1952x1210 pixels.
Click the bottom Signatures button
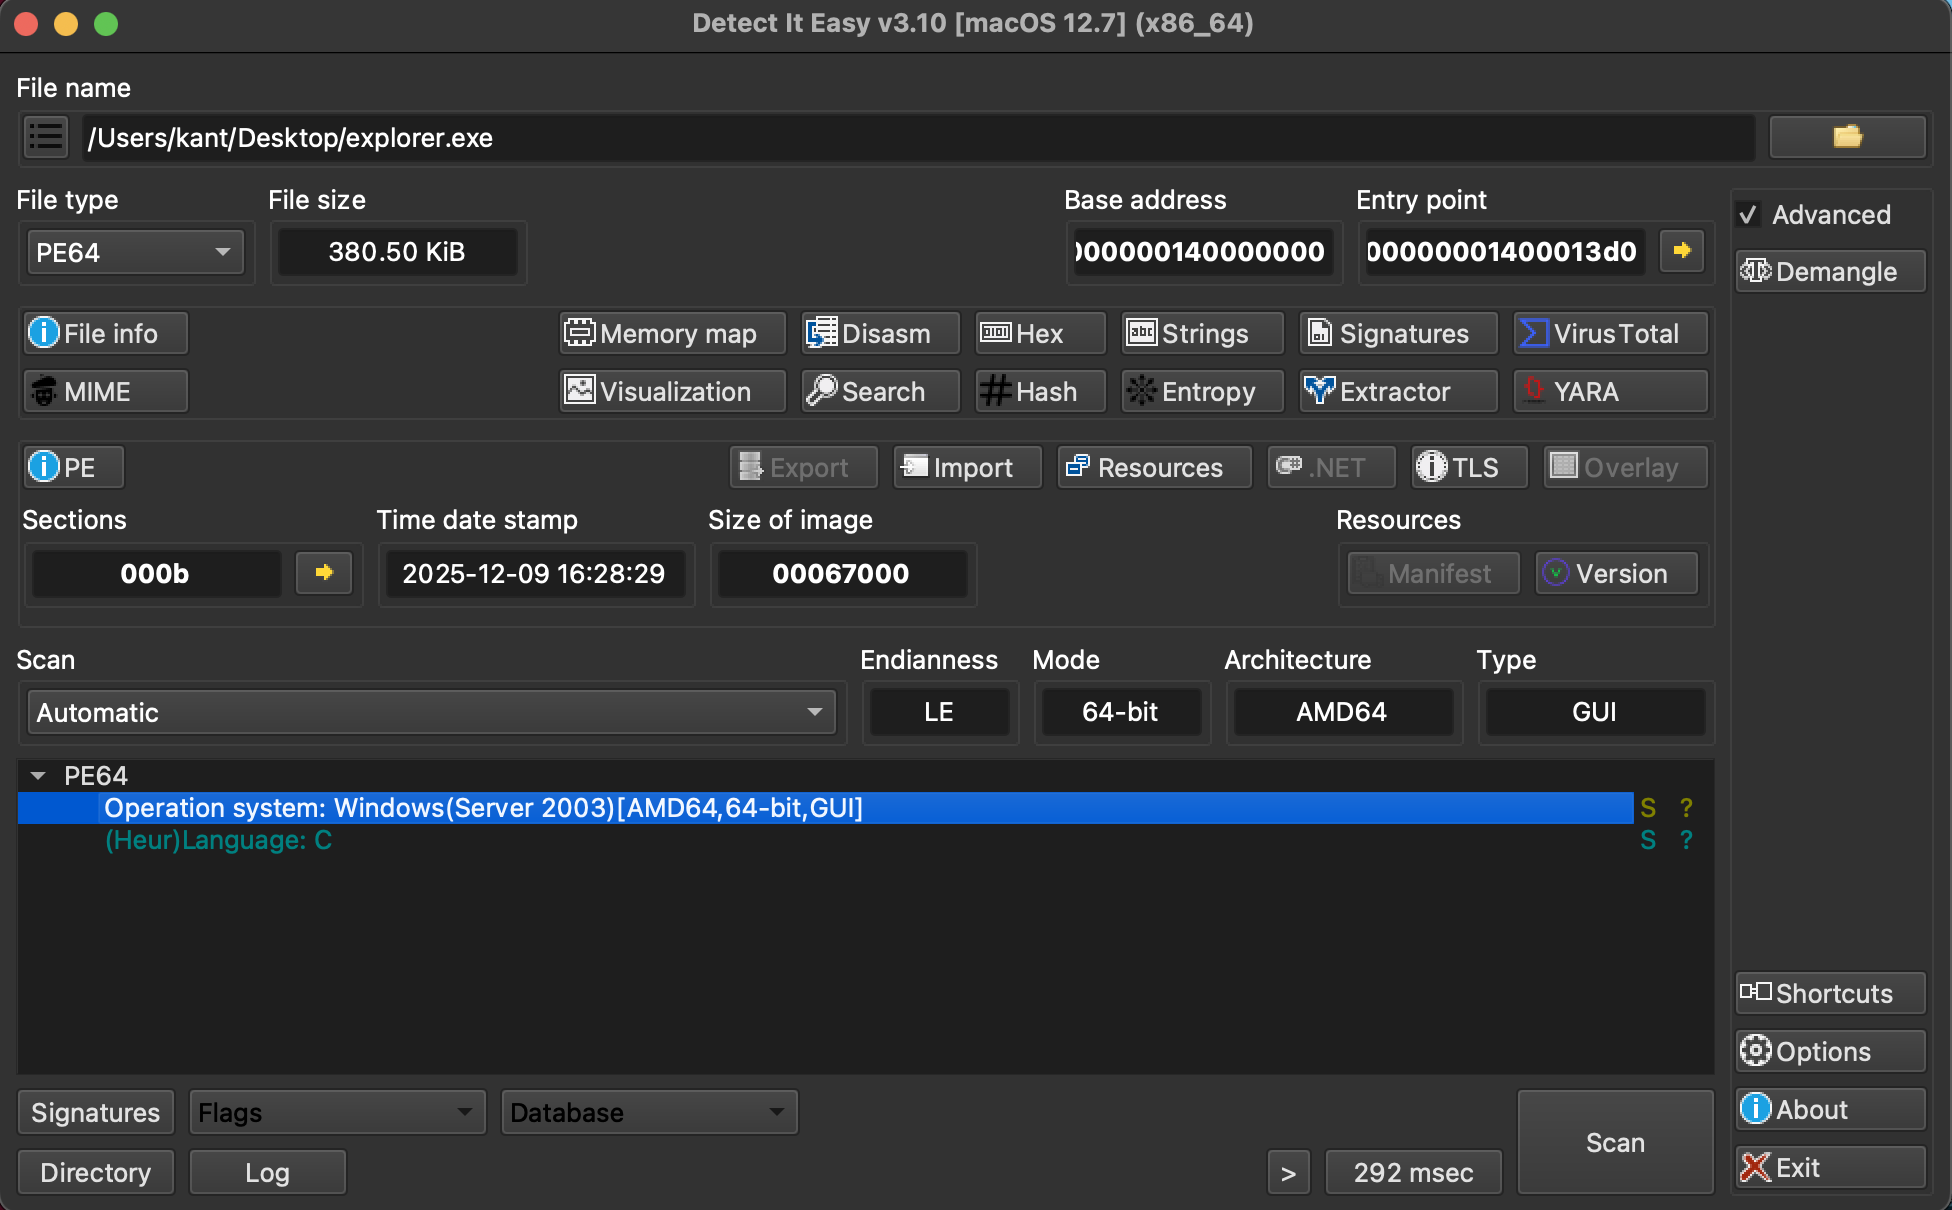(96, 1112)
